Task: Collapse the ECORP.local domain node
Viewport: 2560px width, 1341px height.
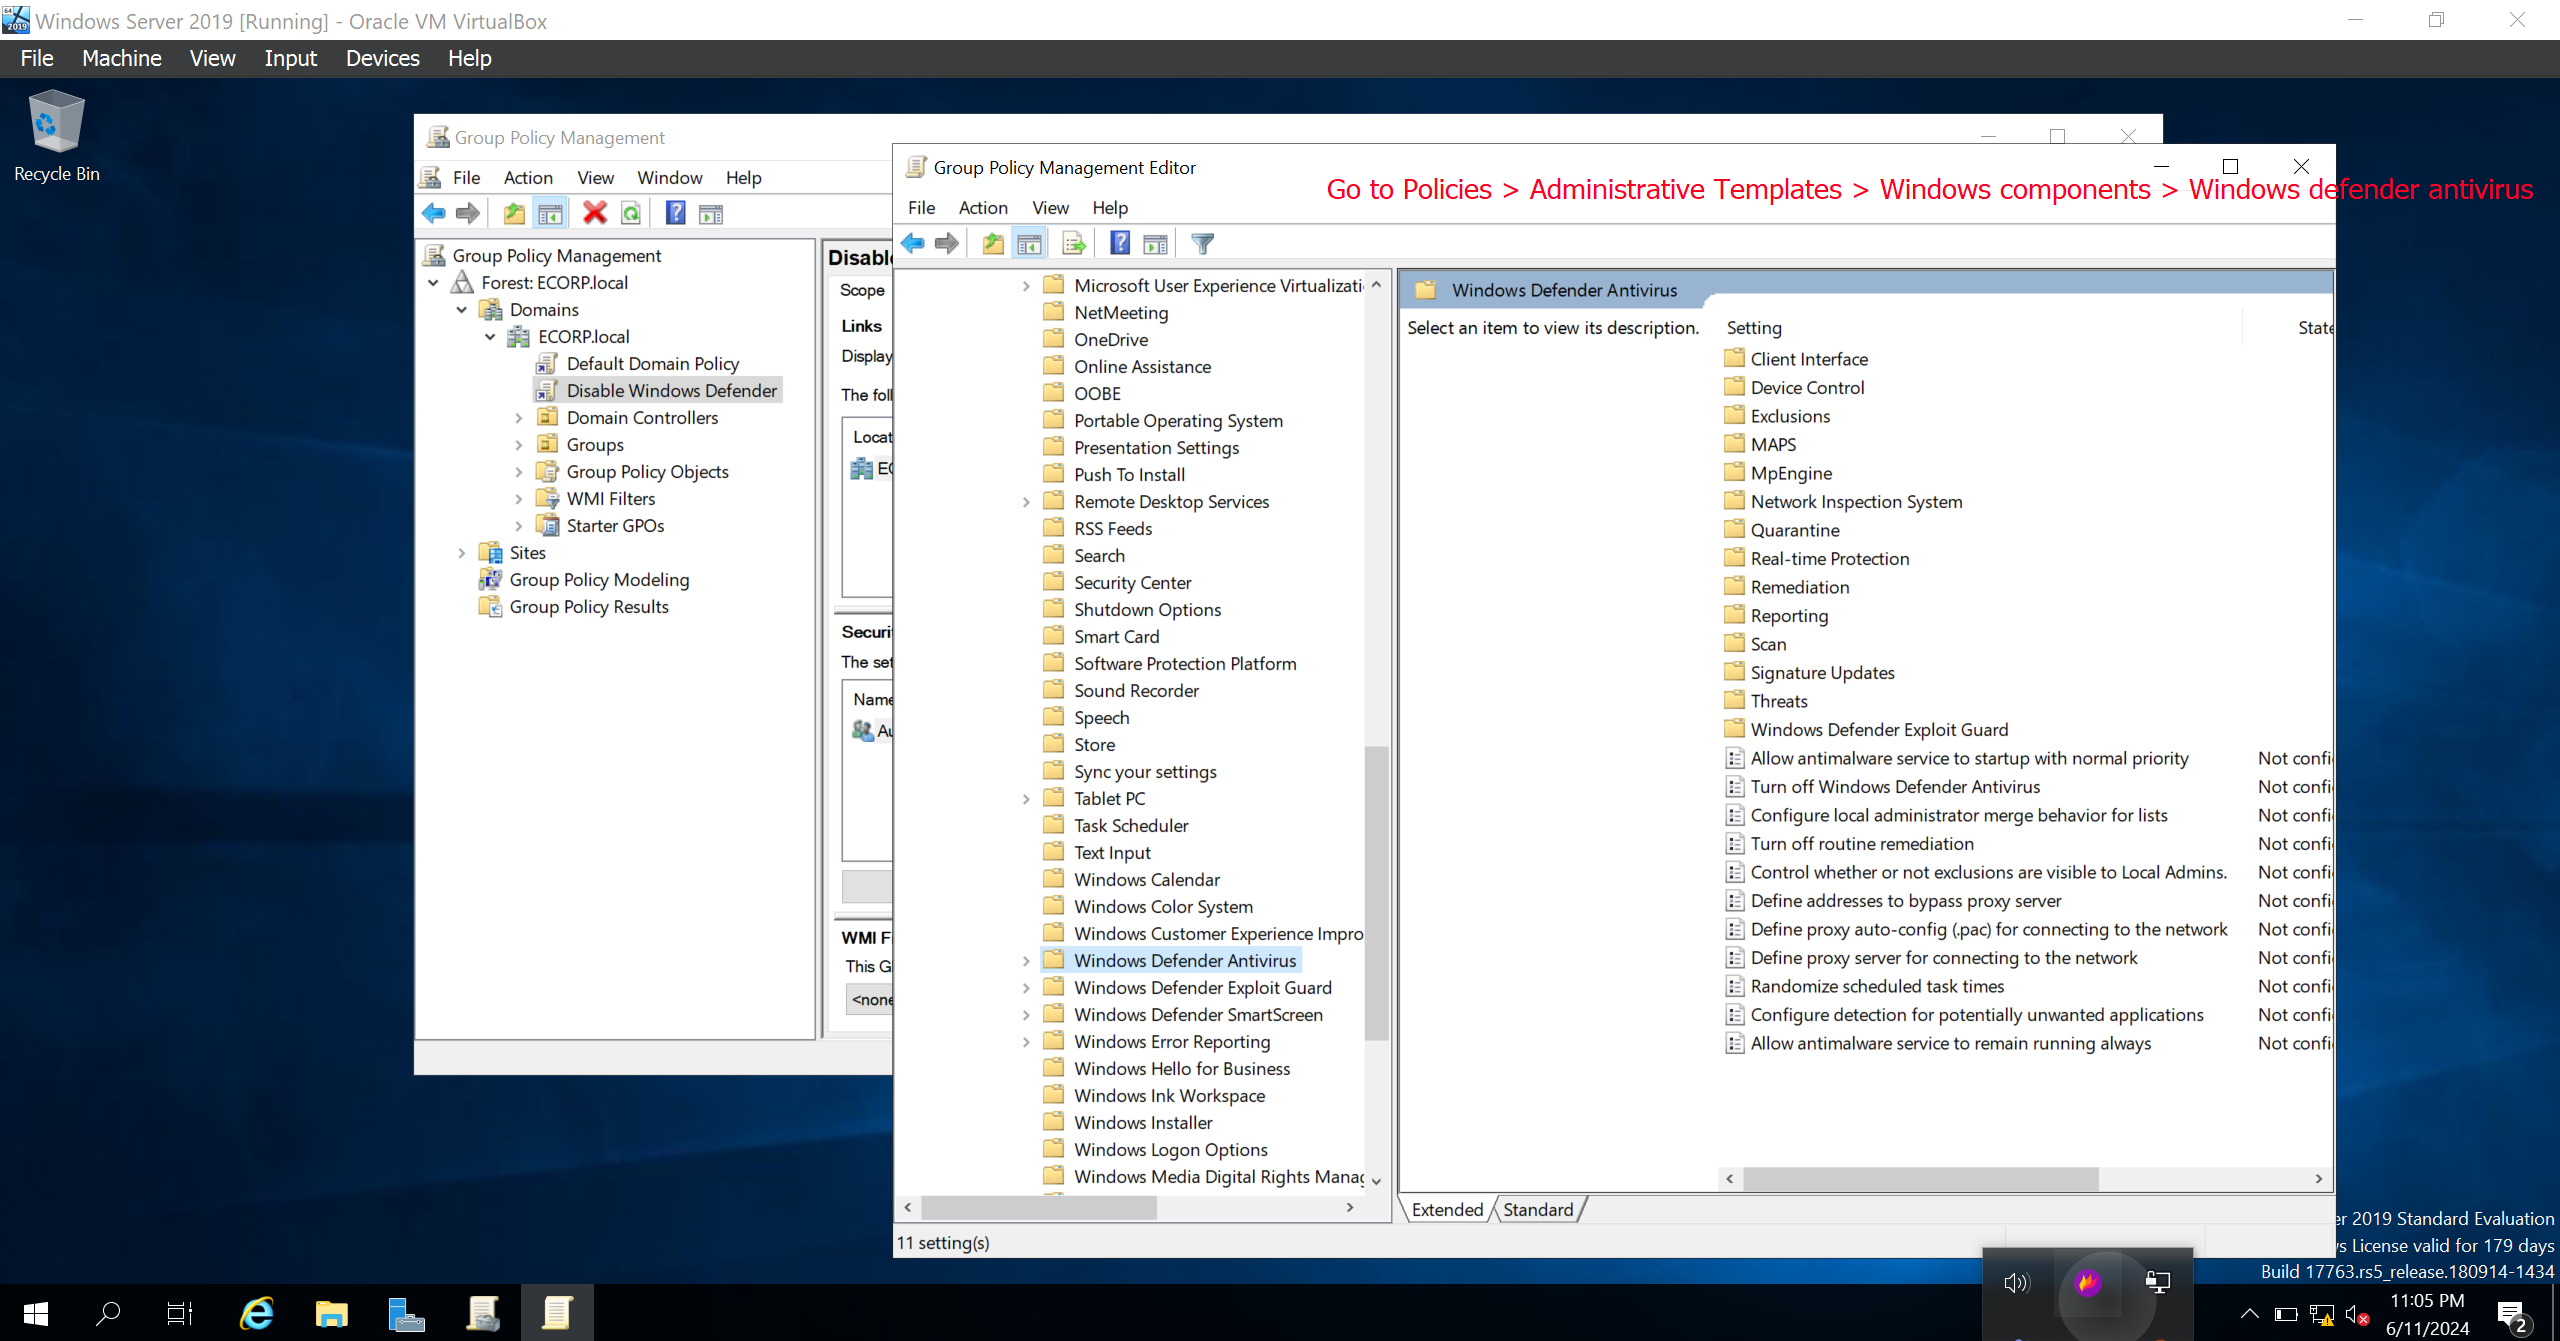Action: pos(490,337)
